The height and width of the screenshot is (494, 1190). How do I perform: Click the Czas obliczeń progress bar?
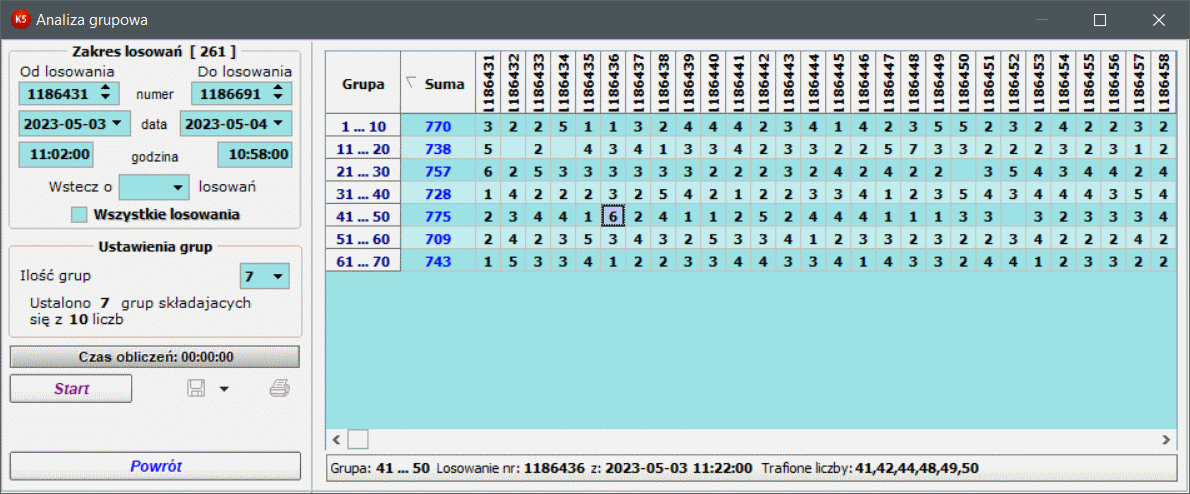point(156,357)
